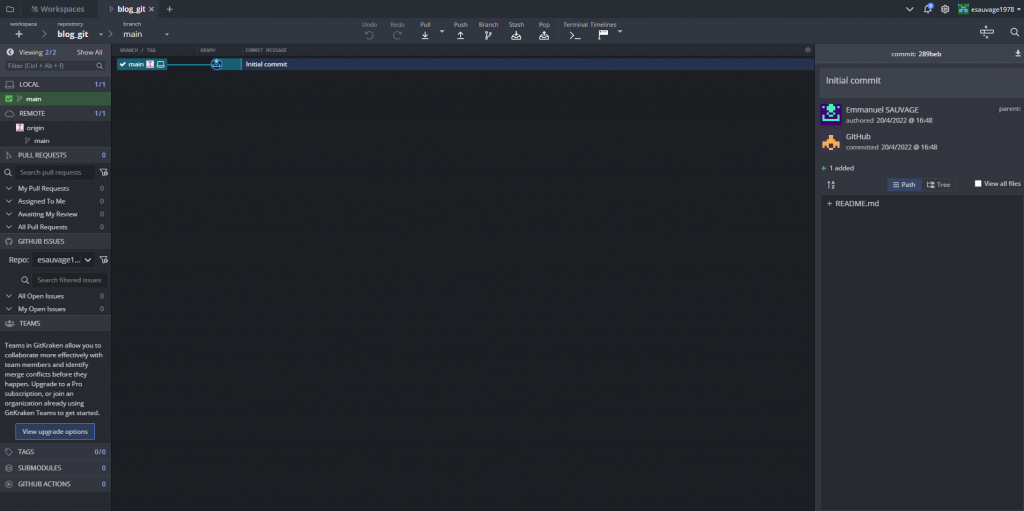Open the Timelines flag icon
Screen dimensions: 1024x511
[x=603, y=35]
